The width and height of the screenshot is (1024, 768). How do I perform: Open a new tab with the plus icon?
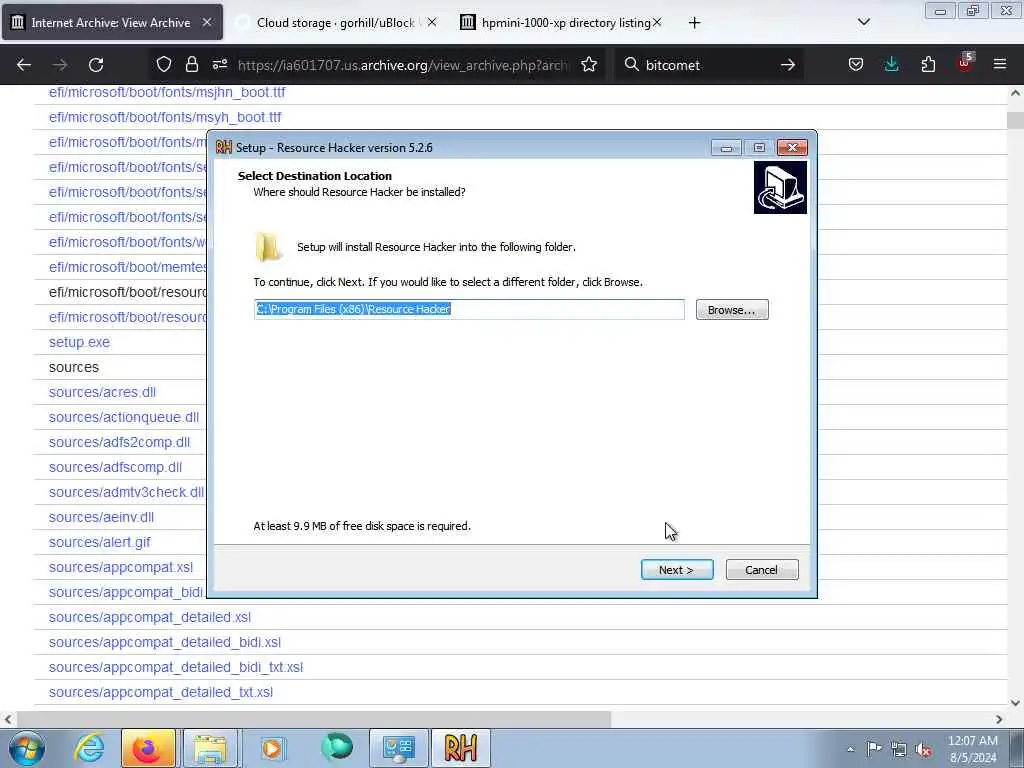[x=694, y=23]
